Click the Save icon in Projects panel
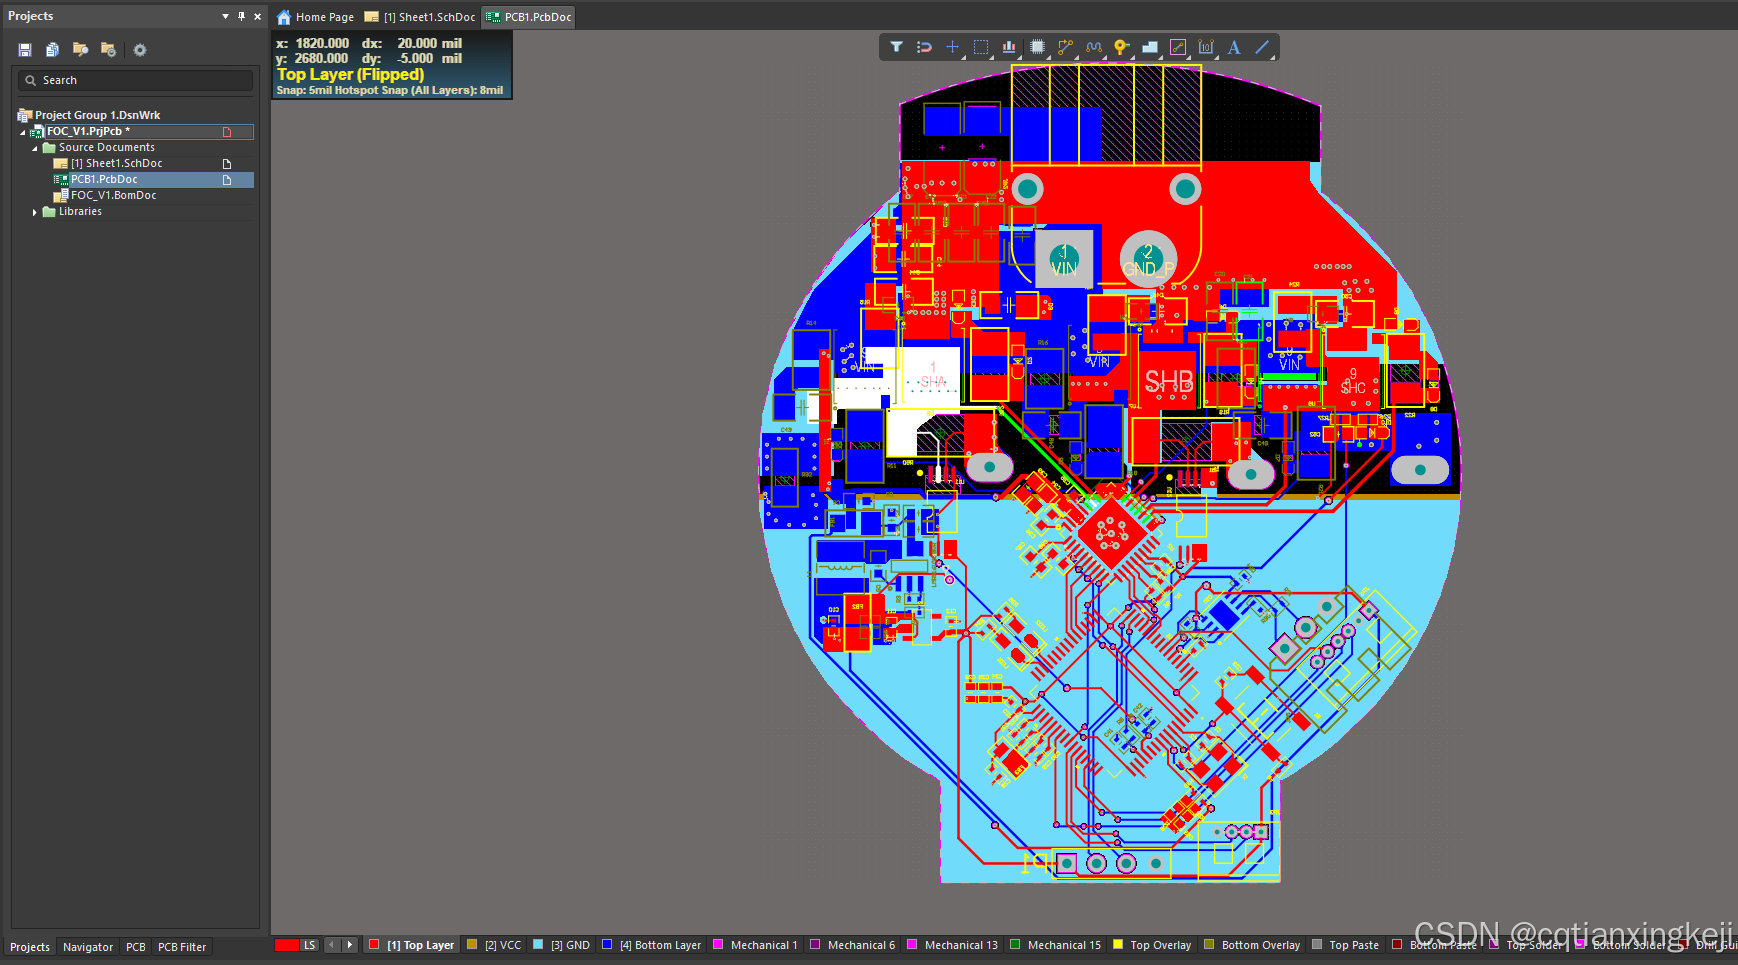Viewport: 1738px width, 965px height. 25,50
